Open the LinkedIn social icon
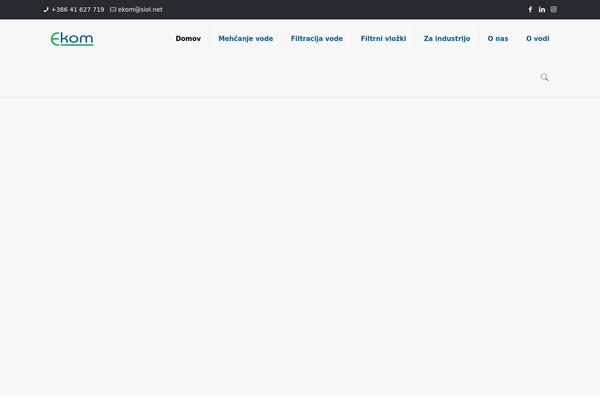Screen dimensions: 600x400 coord(542,10)
